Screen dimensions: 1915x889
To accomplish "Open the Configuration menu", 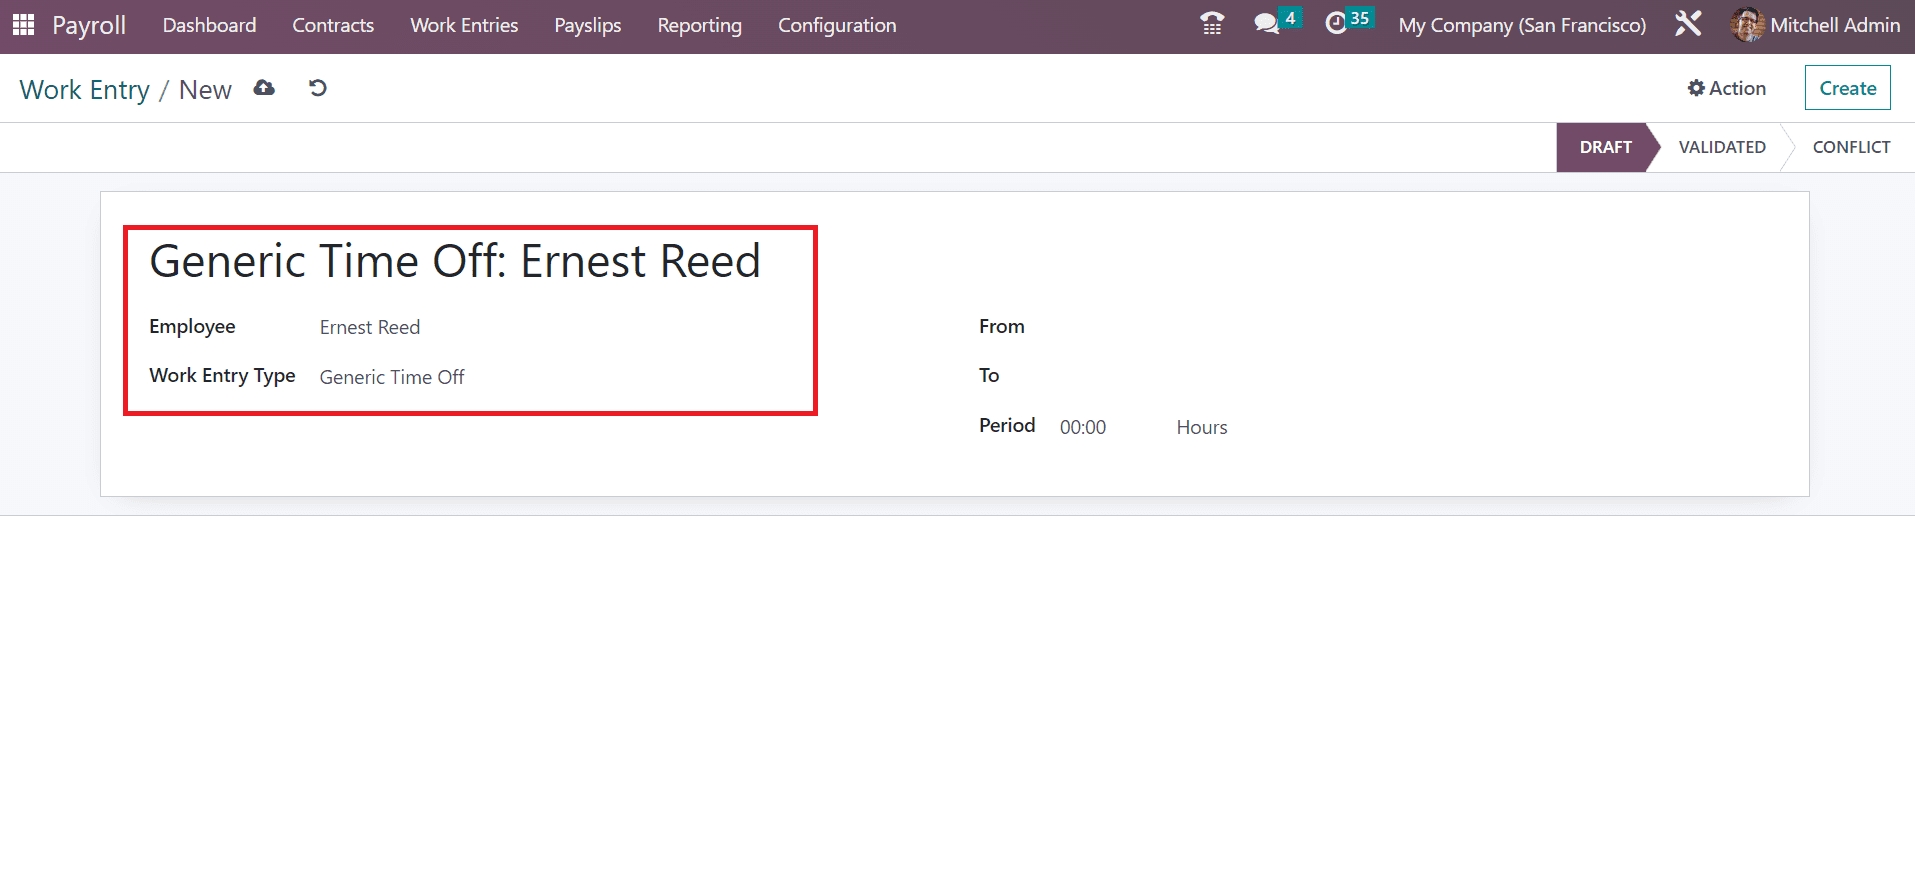I will [837, 25].
